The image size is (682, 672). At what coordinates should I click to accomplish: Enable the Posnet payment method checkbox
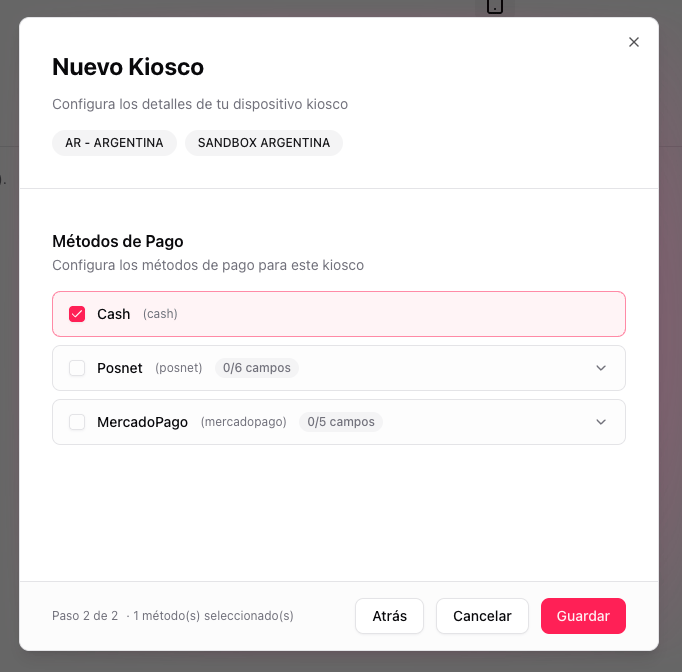pos(77,368)
